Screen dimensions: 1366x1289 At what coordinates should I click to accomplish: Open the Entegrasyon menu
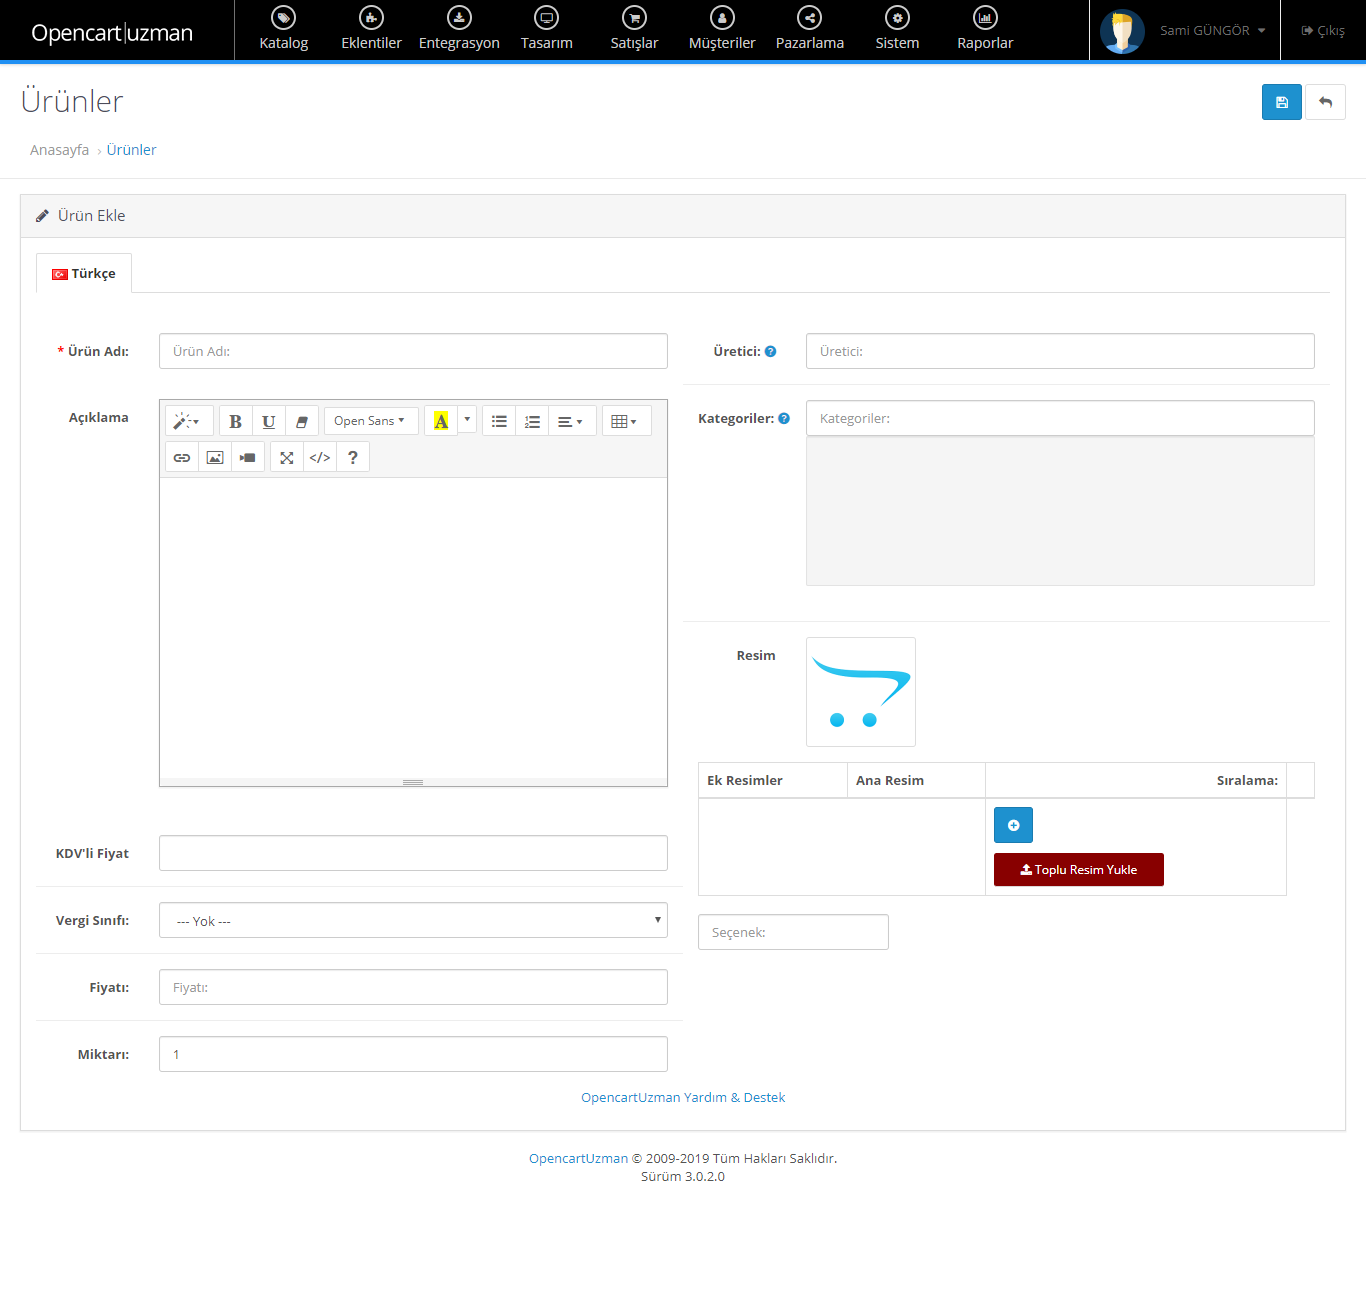pyautogui.click(x=459, y=30)
